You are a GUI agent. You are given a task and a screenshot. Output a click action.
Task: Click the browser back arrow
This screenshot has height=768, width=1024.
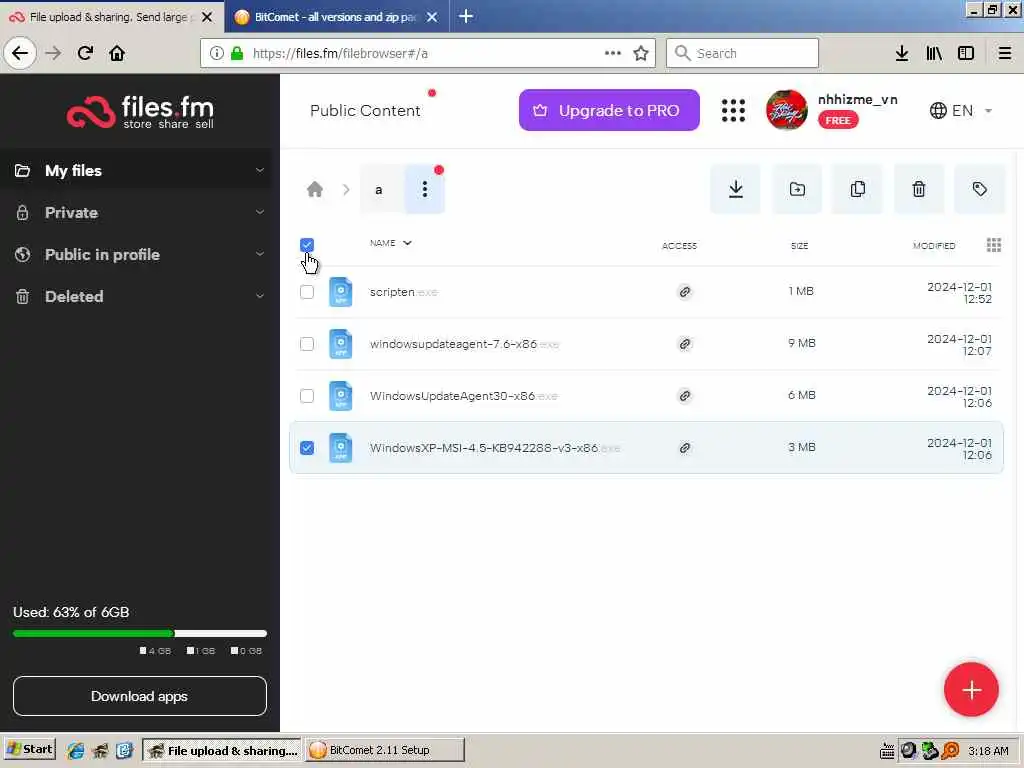[20, 53]
